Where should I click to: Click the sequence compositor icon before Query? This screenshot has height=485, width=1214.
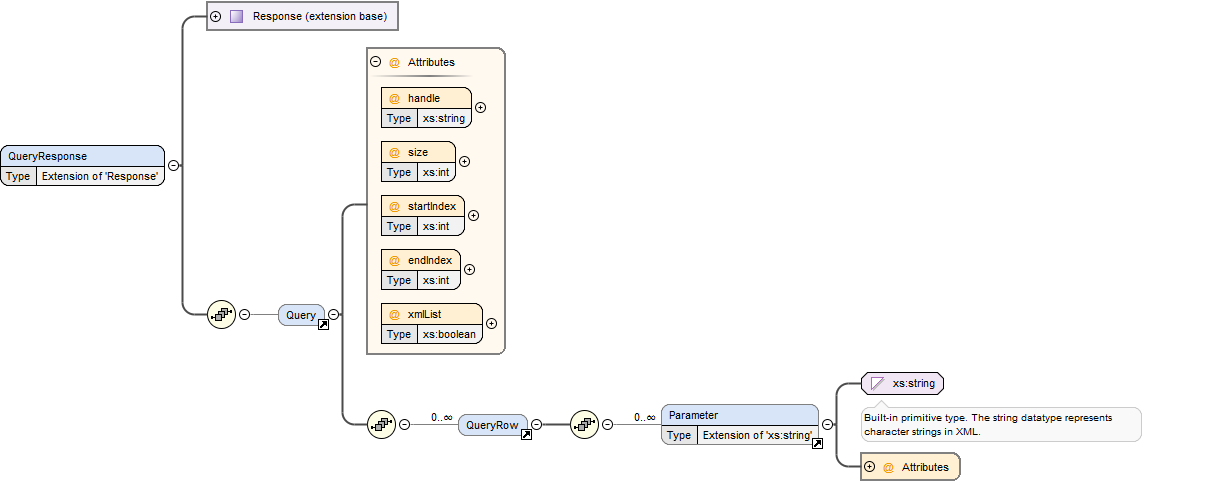[x=221, y=314]
